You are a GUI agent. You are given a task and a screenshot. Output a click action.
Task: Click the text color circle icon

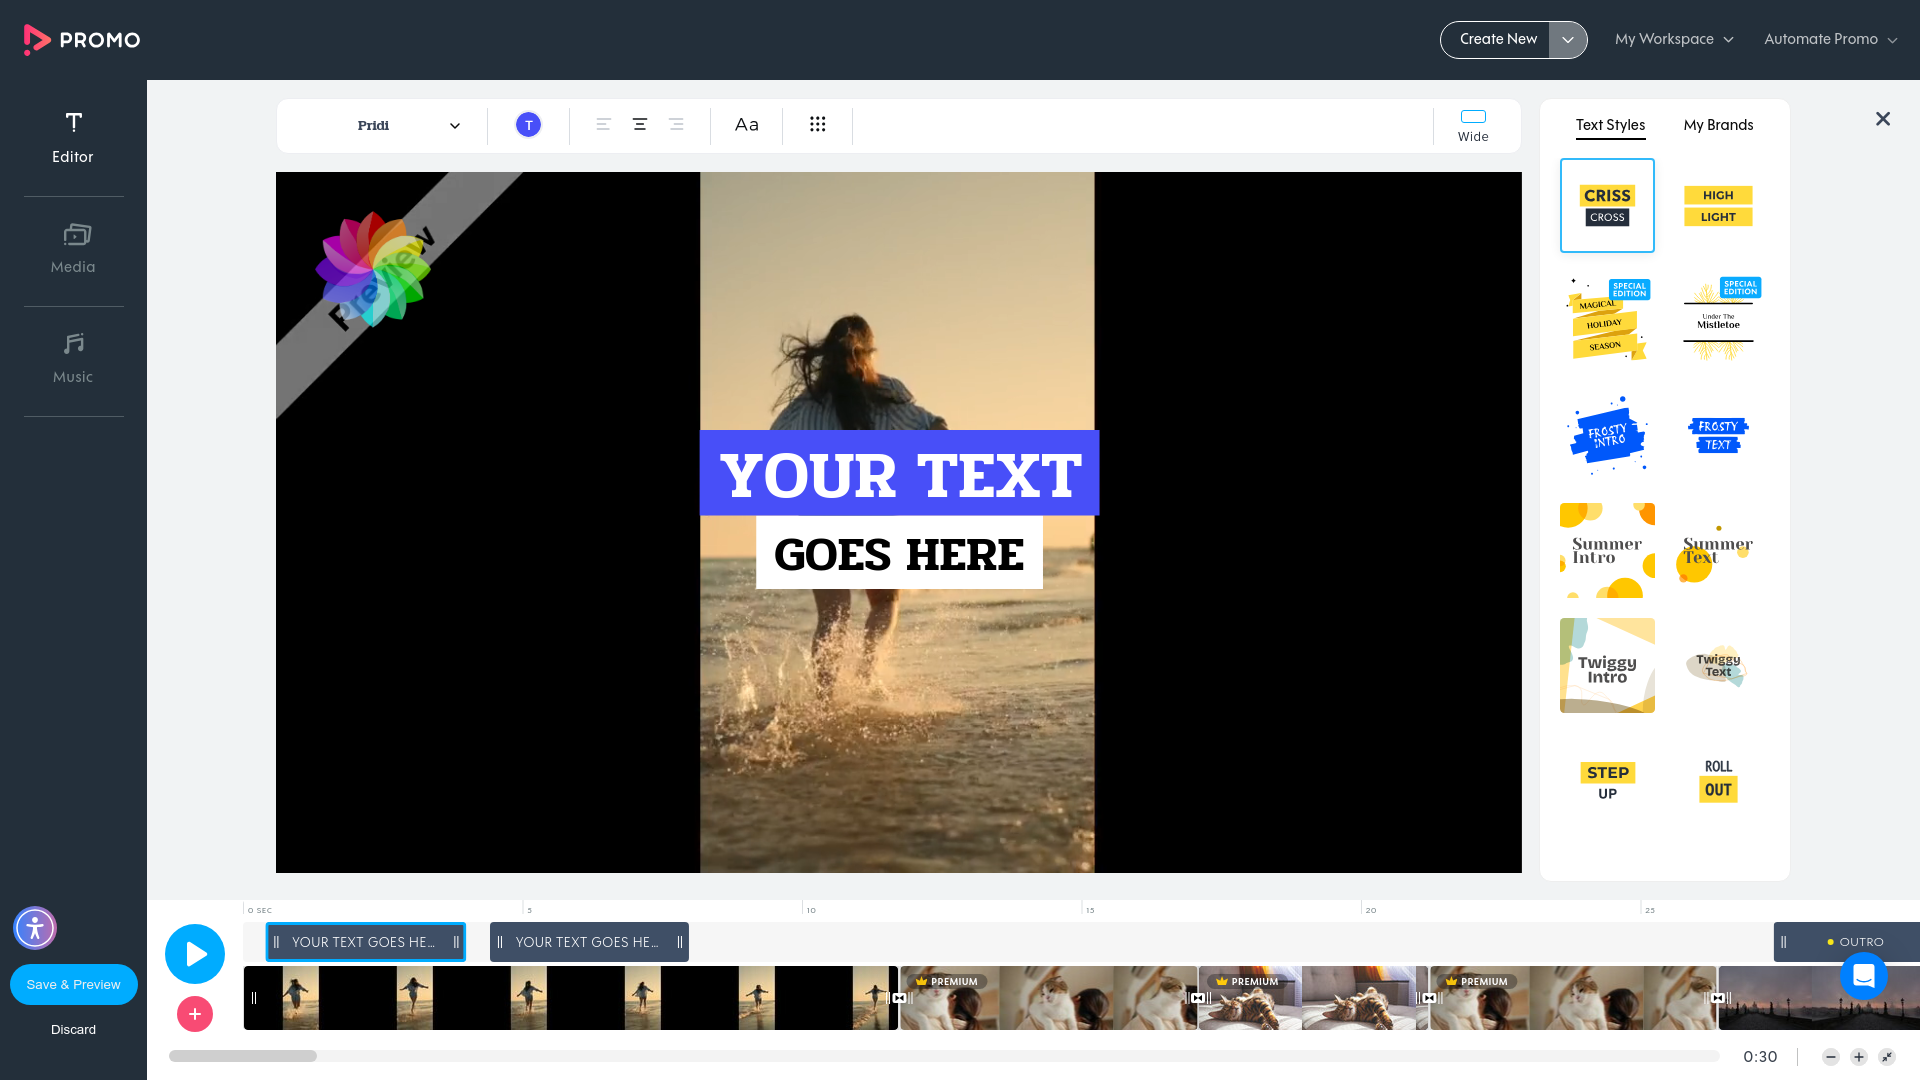point(528,124)
